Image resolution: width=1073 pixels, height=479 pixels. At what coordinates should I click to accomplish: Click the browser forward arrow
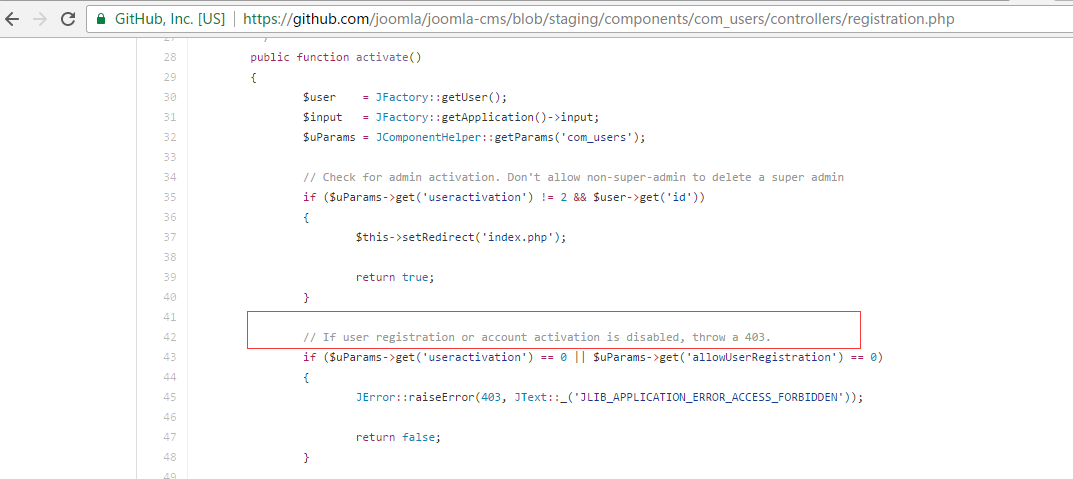pyautogui.click(x=40, y=18)
